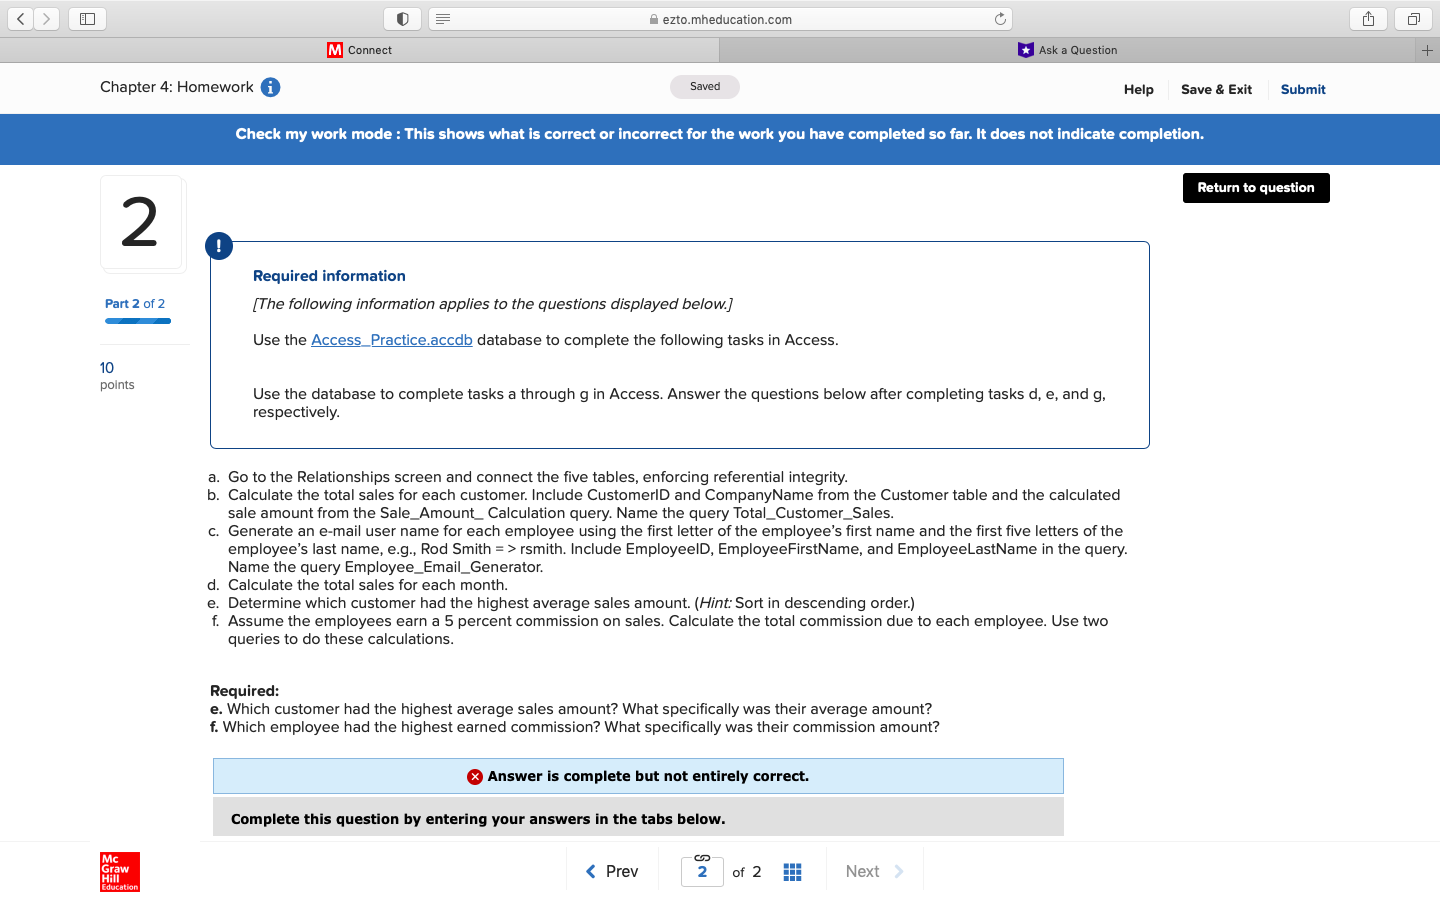Screen dimensions: 1440x900
Task: Click the exclamation icon beside Required information
Action: pyautogui.click(x=219, y=245)
